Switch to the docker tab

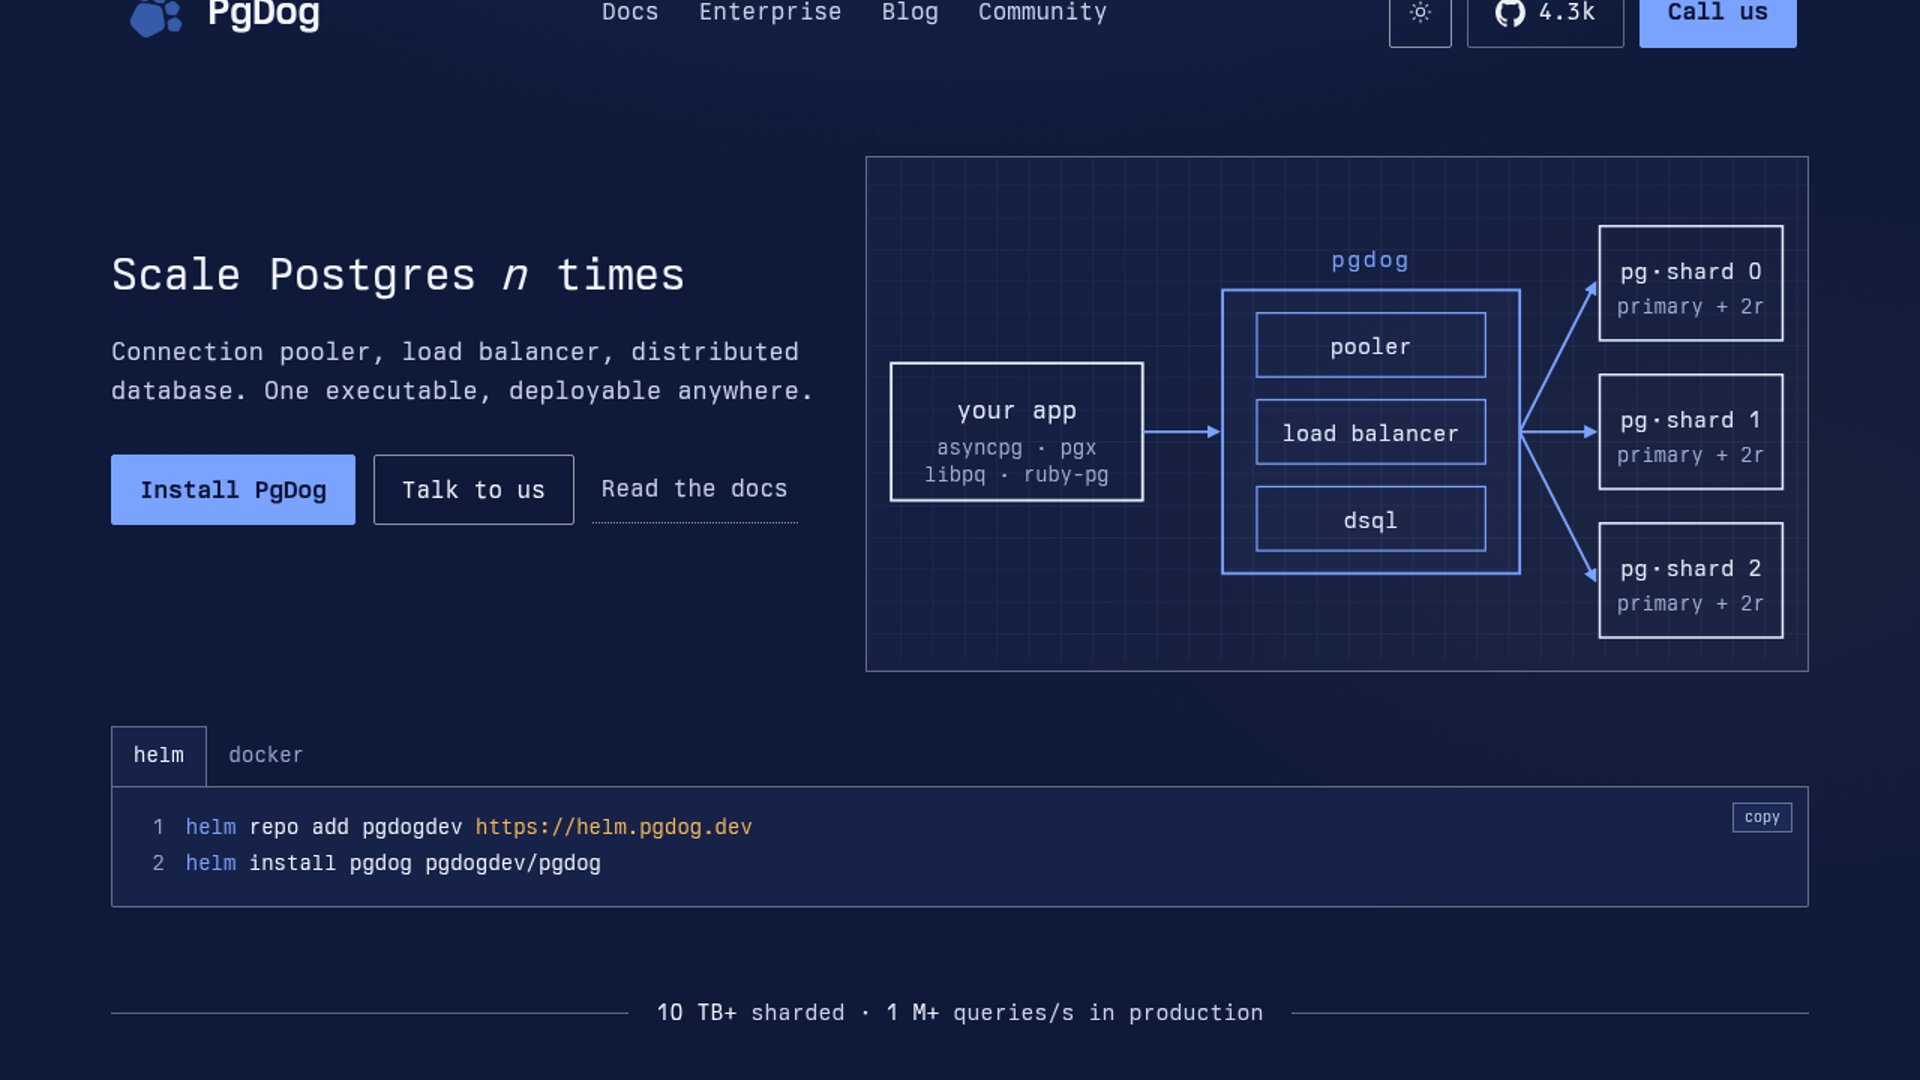tap(265, 756)
